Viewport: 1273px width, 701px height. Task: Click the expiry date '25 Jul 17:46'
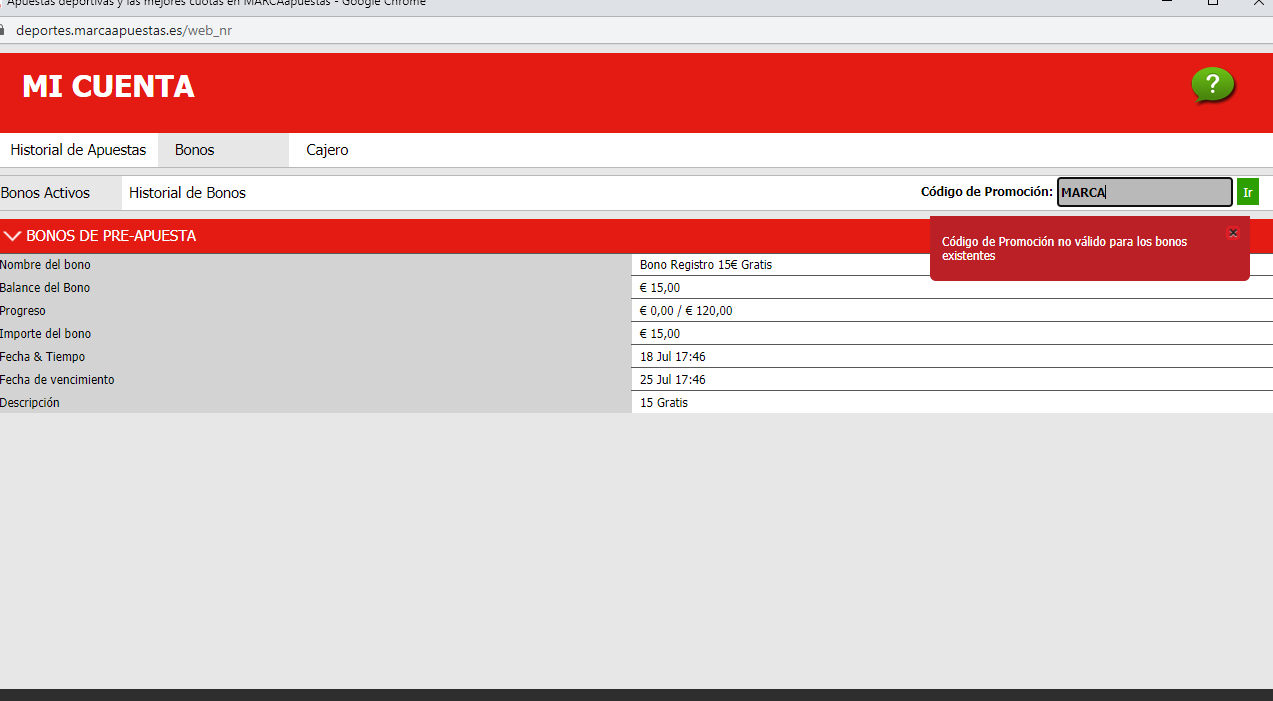[673, 380]
